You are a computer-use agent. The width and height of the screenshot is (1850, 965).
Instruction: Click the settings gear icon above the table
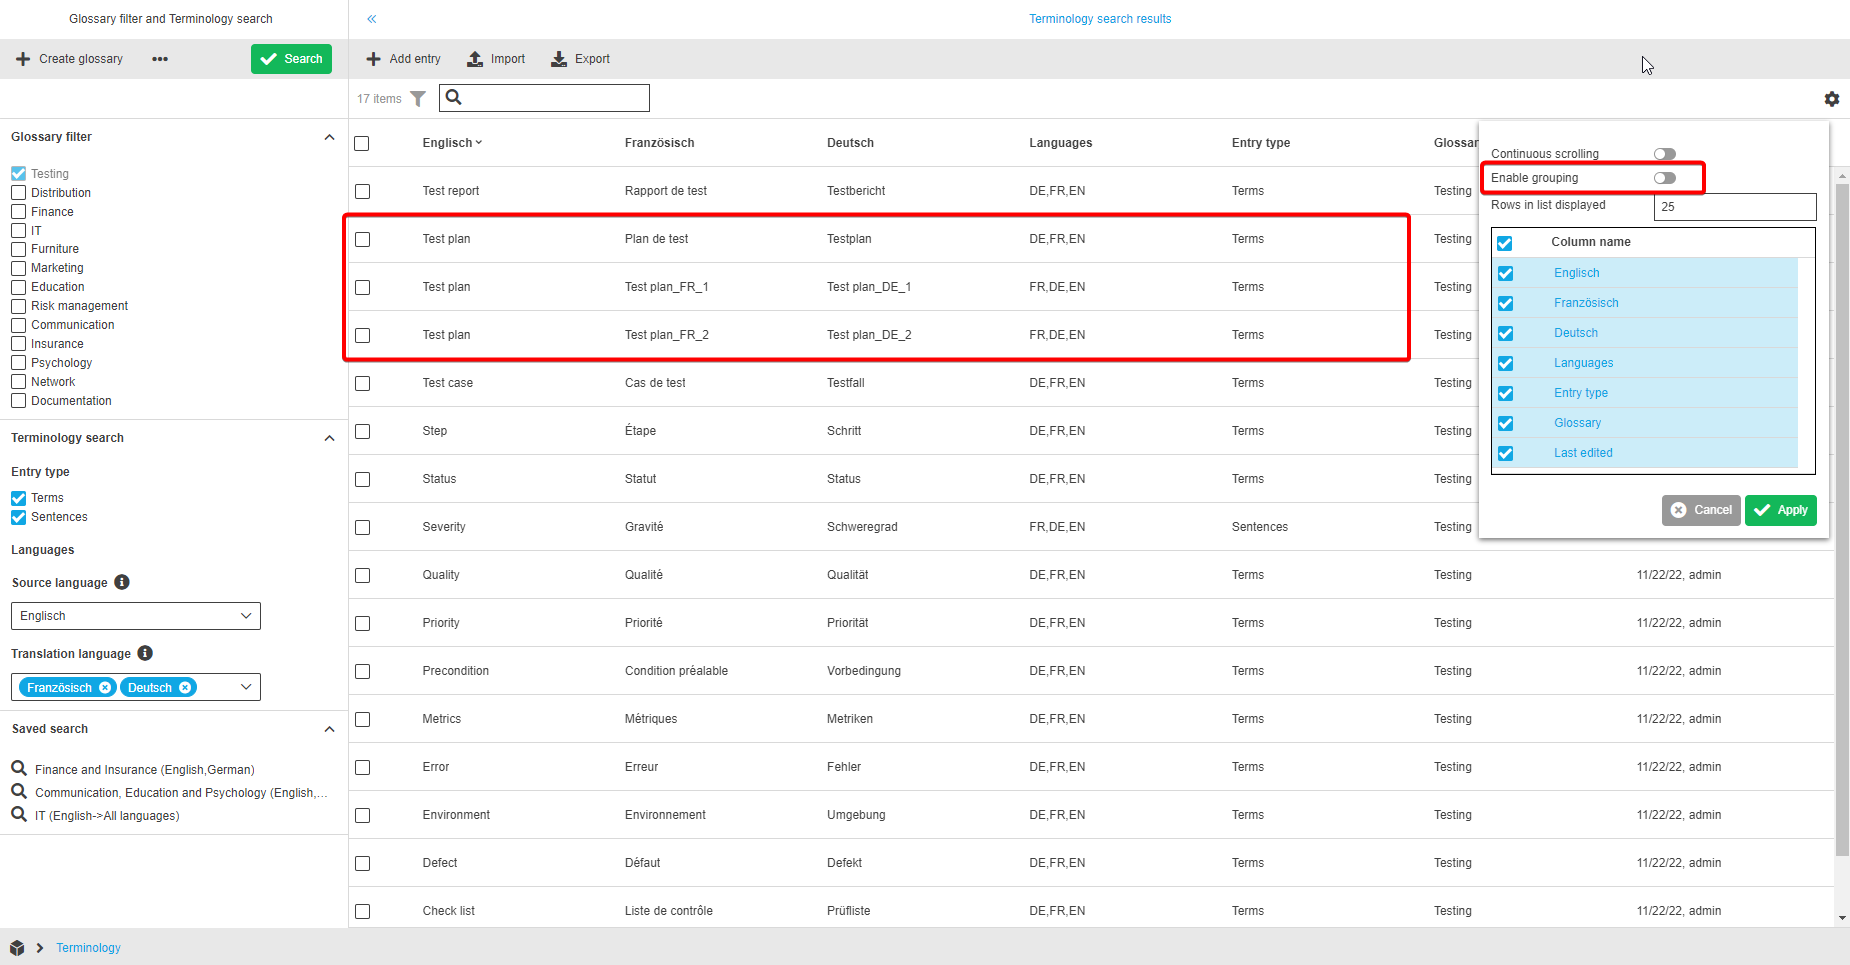[1831, 99]
